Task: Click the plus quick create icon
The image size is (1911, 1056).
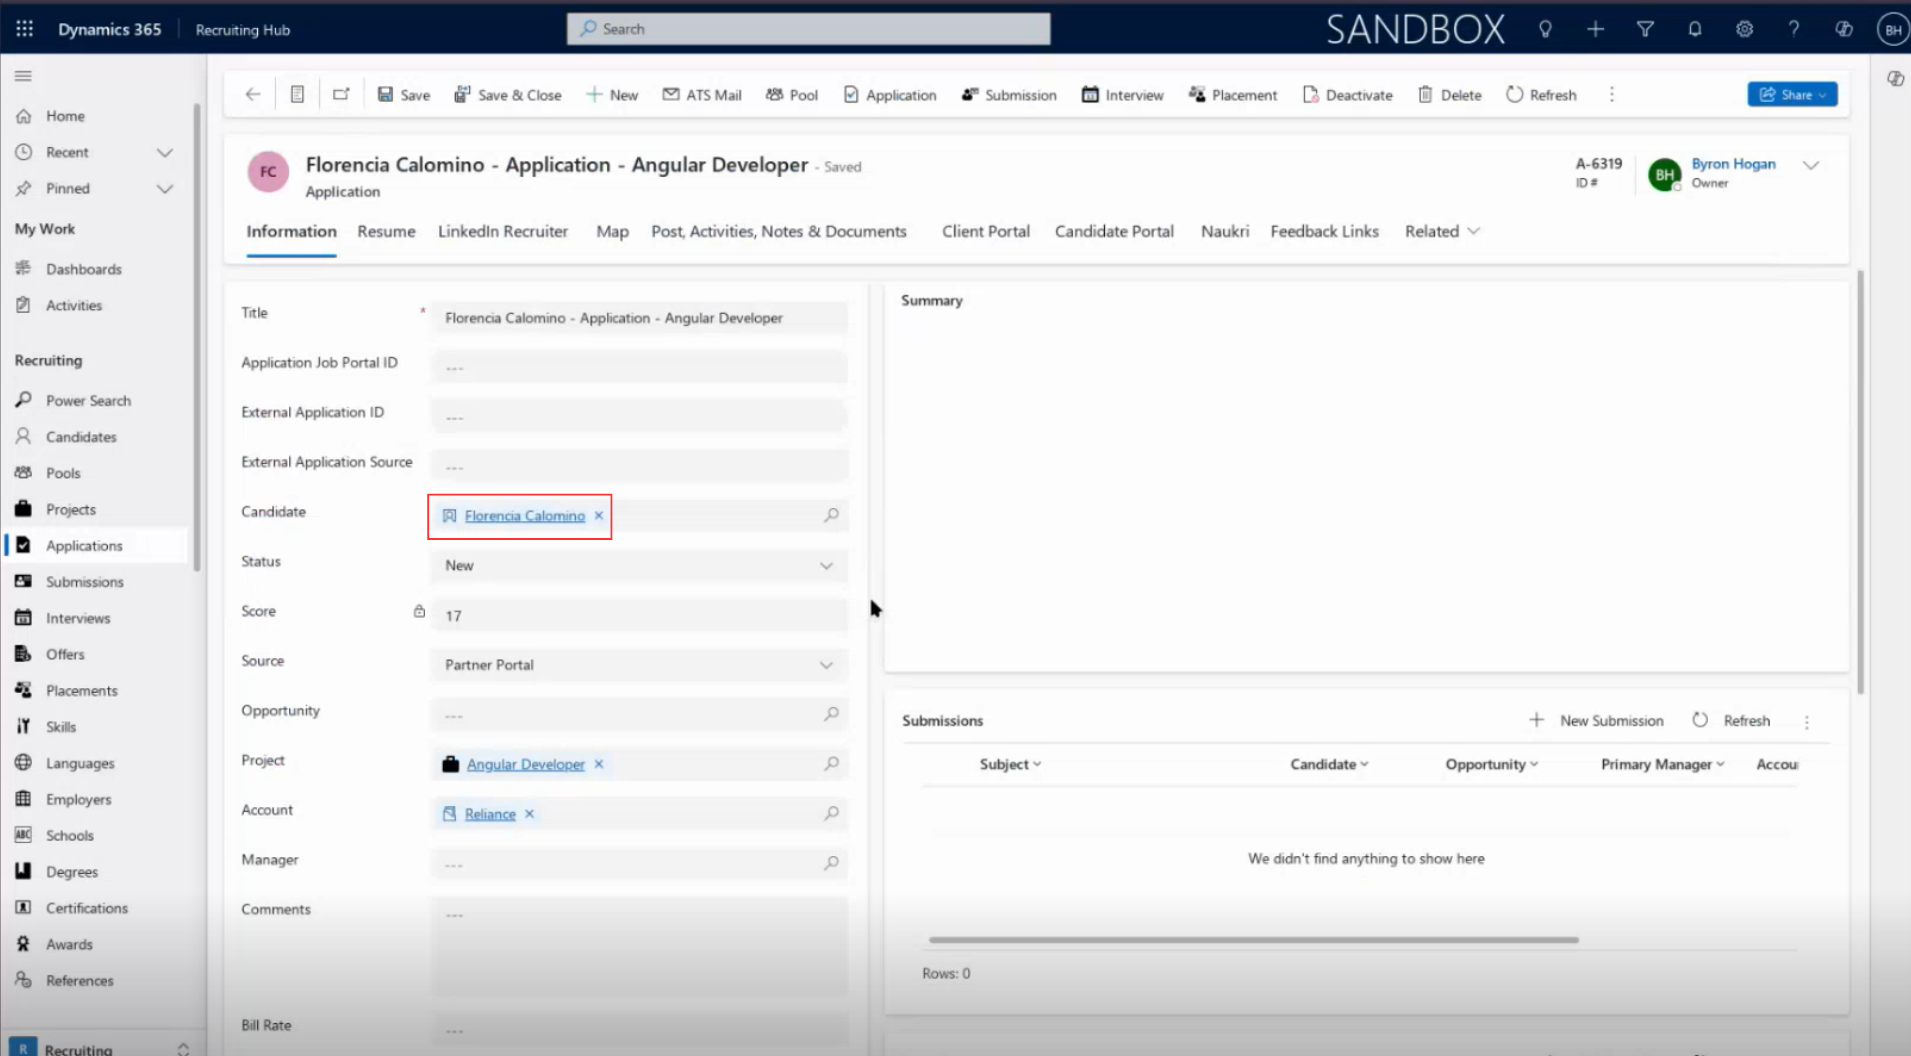Action: pos(1595,29)
